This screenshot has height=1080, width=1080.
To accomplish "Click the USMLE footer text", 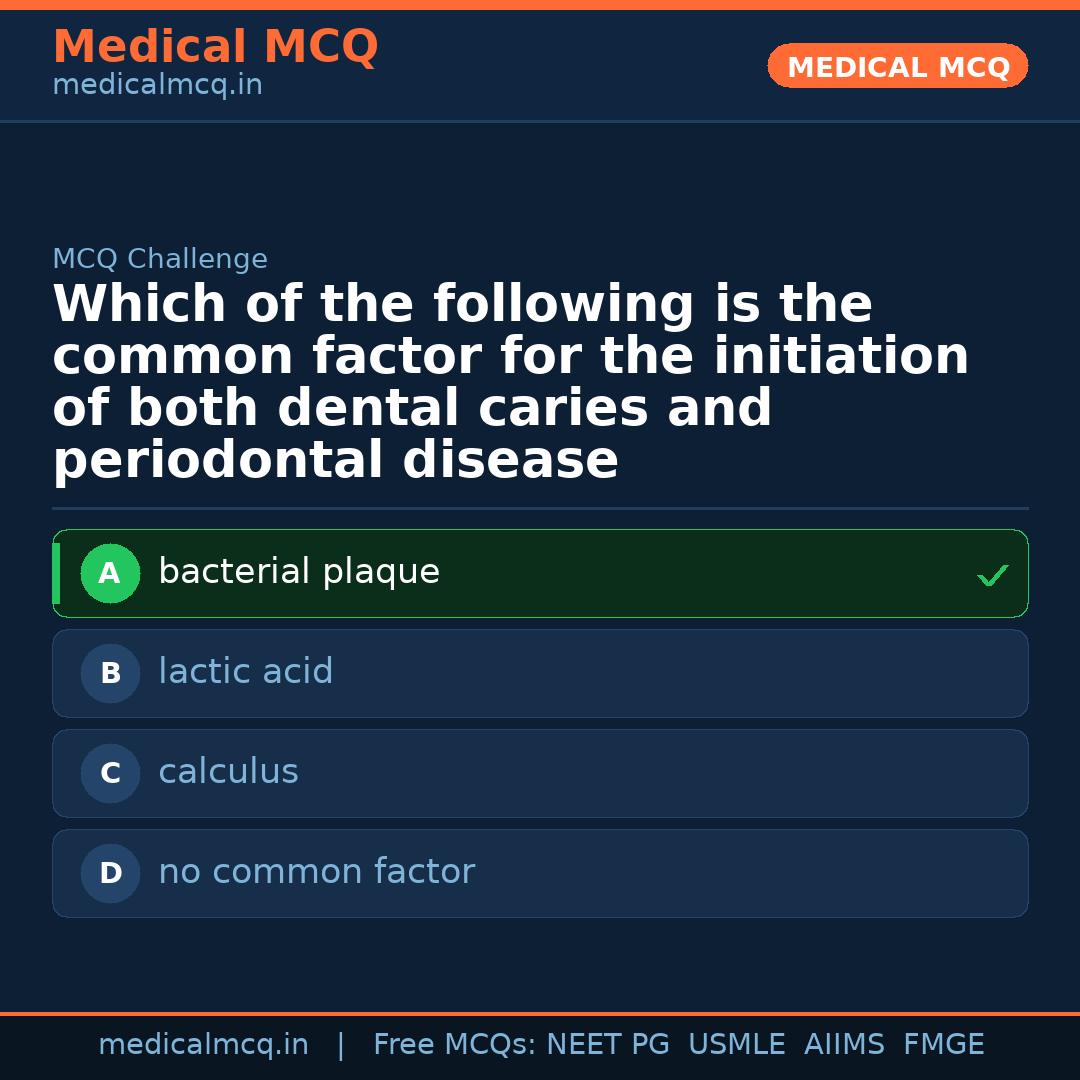I will point(736,1045).
